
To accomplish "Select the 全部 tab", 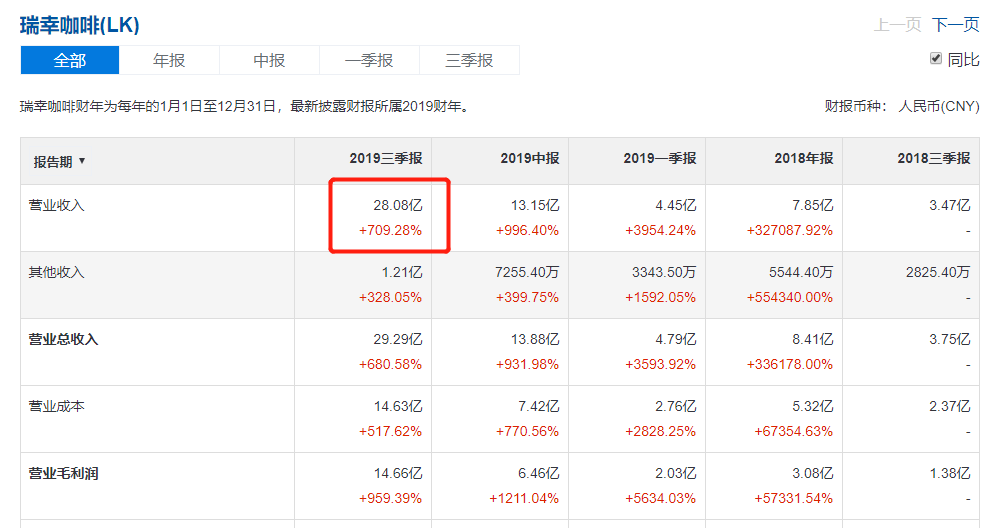I will (x=70, y=60).
